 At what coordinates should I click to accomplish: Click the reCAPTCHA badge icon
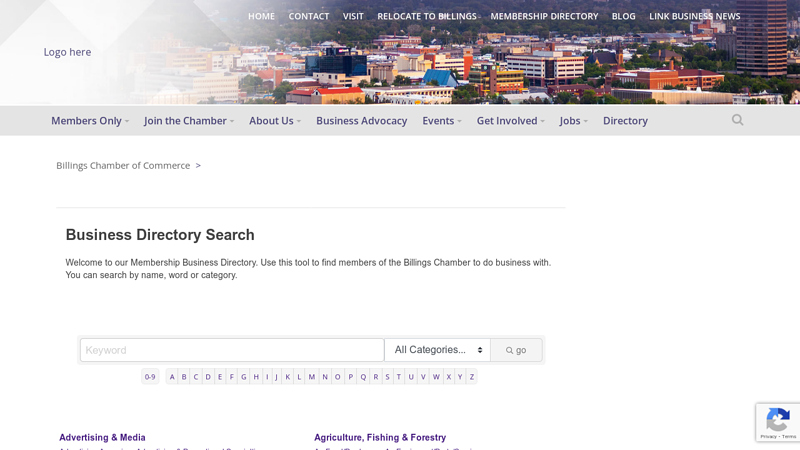click(x=778, y=420)
